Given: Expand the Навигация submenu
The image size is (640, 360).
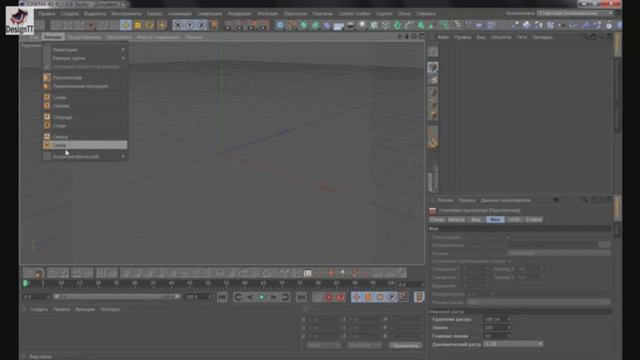Looking at the screenshot, I should pos(85,50).
